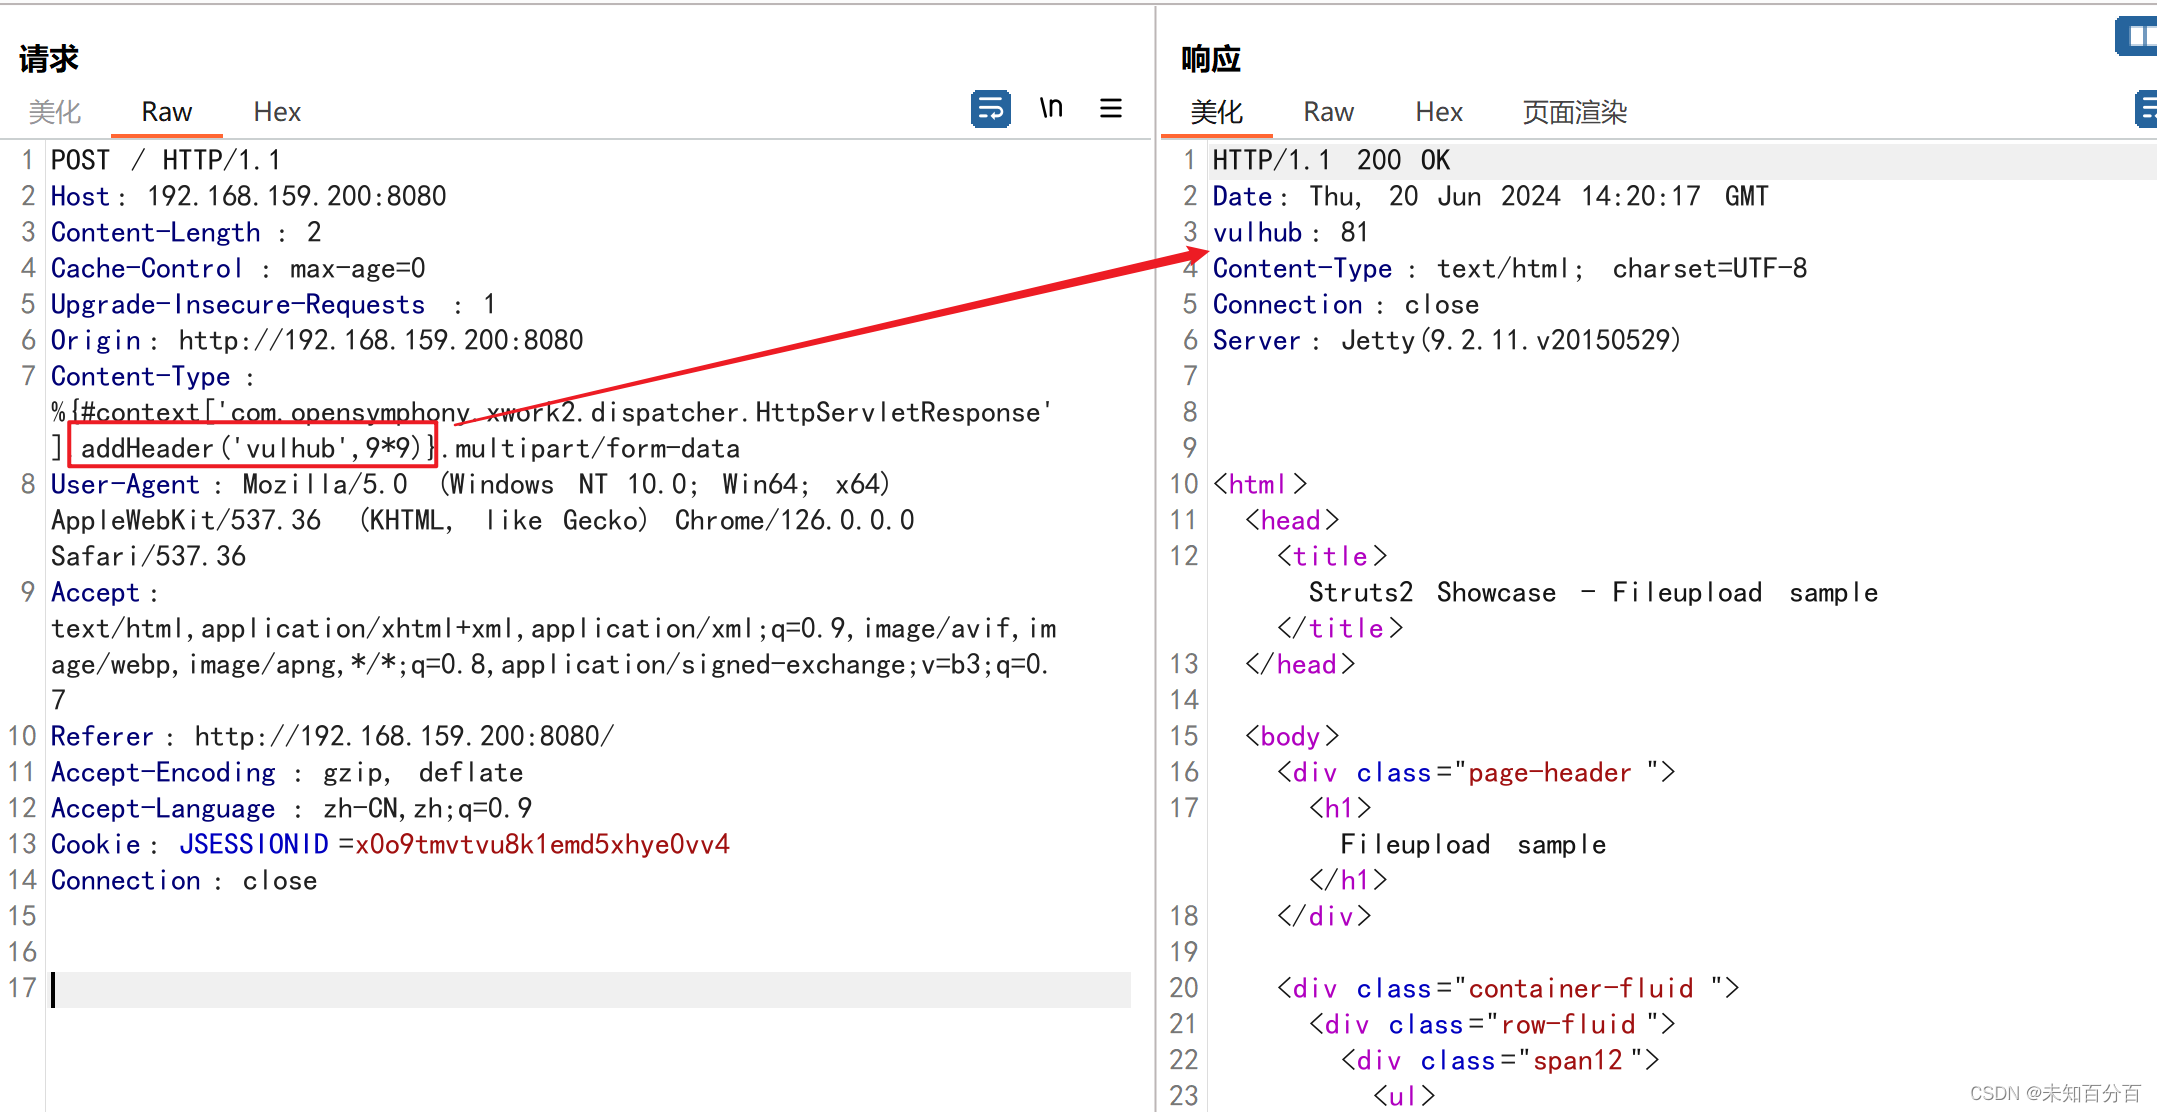Image resolution: width=2157 pixels, height=1112 pixels.
Task: Click the Content-Length header in request
Action: (156, 233)
